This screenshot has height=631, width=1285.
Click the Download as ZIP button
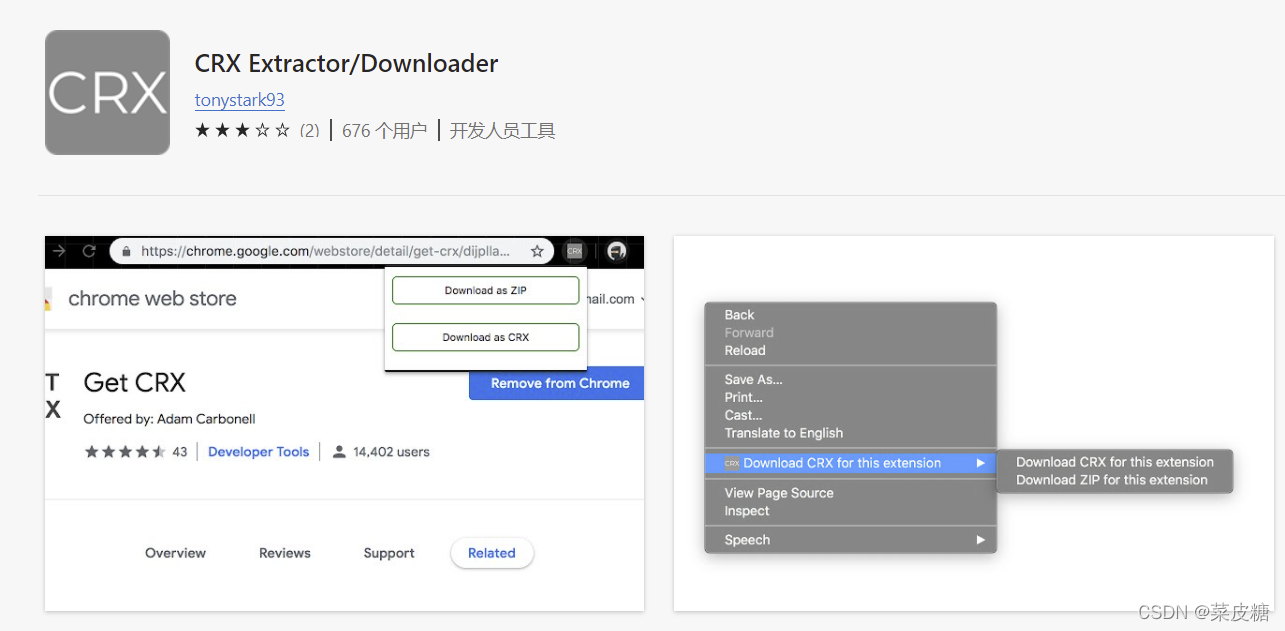(x=485, y=290)
